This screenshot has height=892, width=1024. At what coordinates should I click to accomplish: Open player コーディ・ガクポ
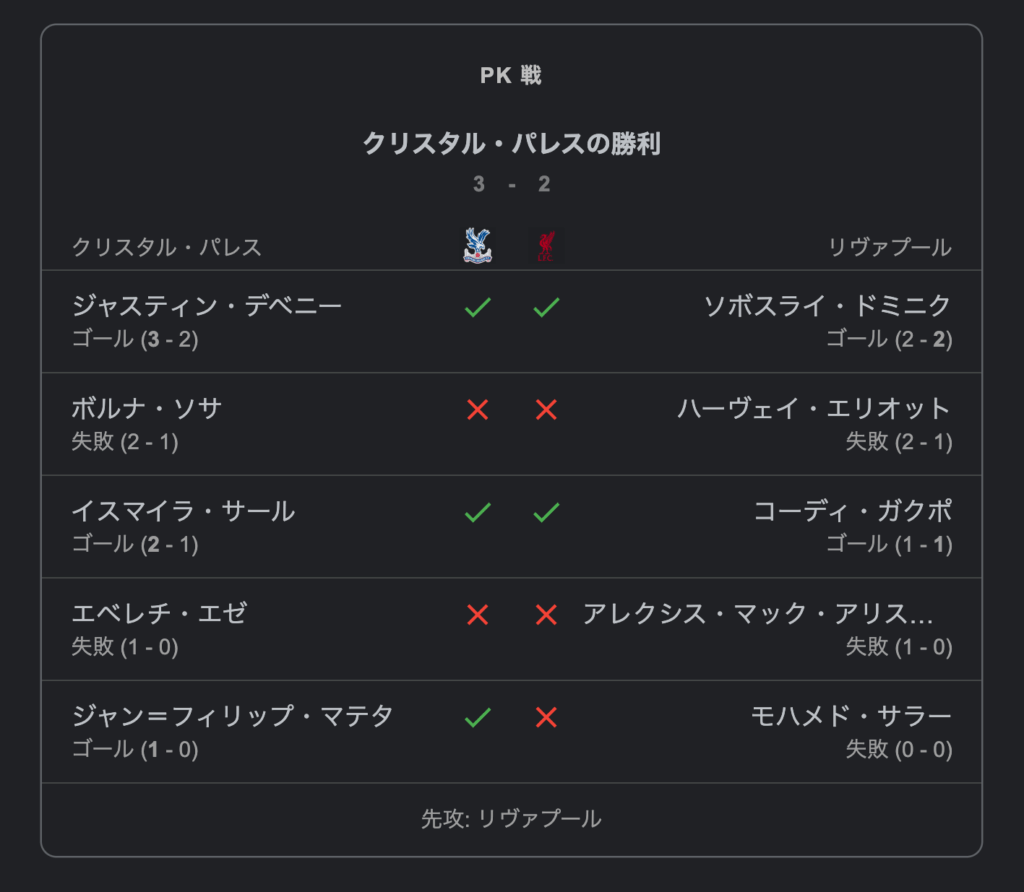pyautogui.click(x=852, y=511)
